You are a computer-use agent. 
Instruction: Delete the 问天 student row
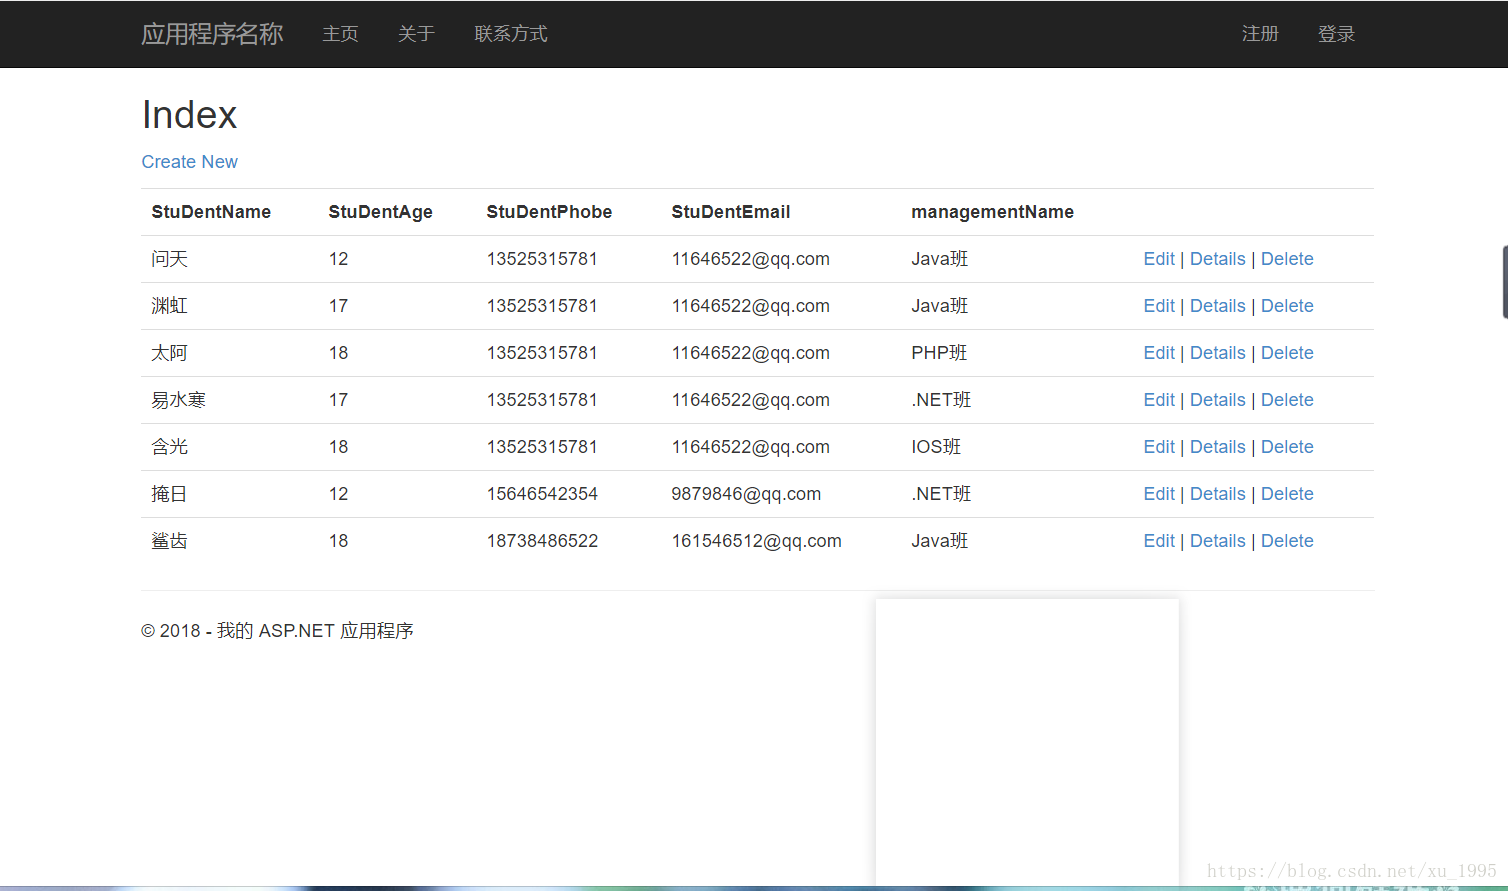pyautogui.click(x=1287, y=259)
